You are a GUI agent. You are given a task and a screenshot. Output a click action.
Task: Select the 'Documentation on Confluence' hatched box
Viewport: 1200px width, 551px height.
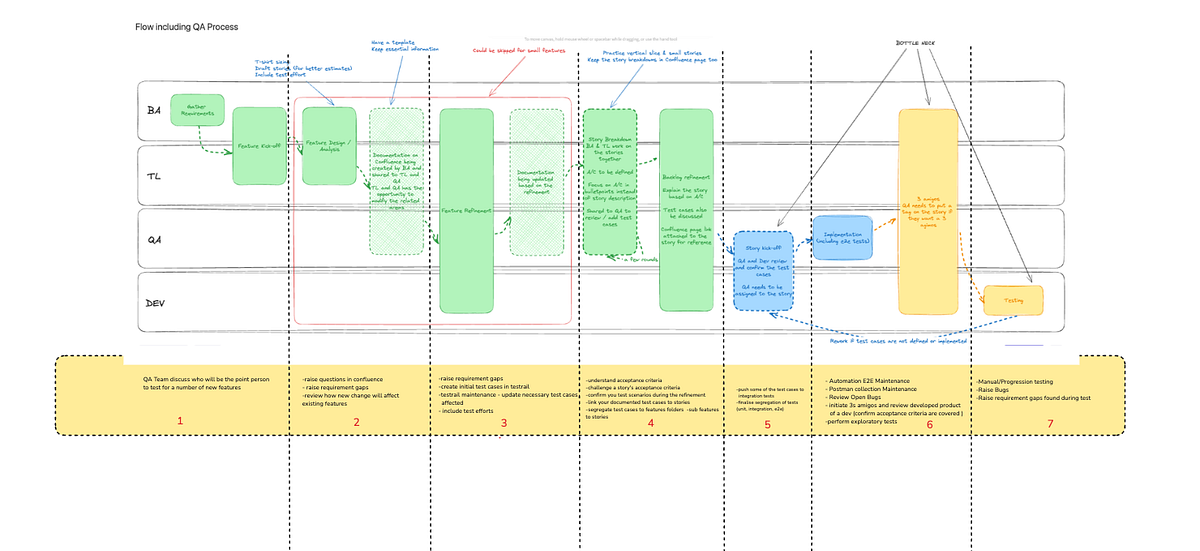396,181
